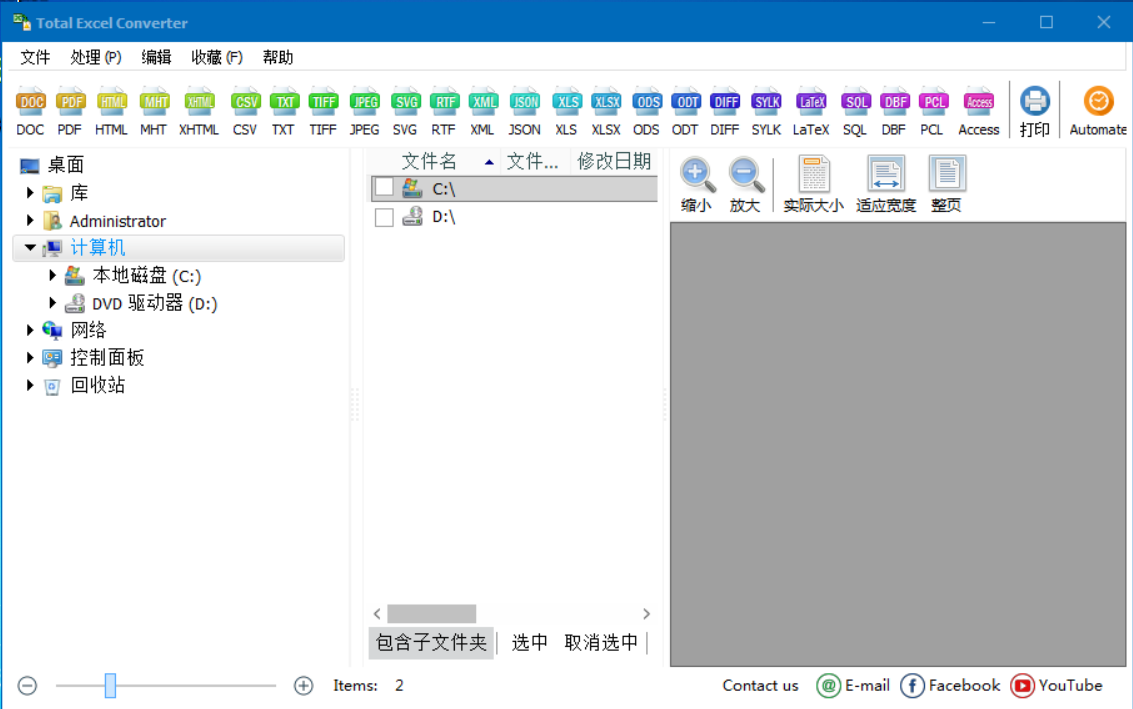This screenshot has height=709, width=1133.
Task: Check the D:\ drive checkbox
Action: click(384, 217)
